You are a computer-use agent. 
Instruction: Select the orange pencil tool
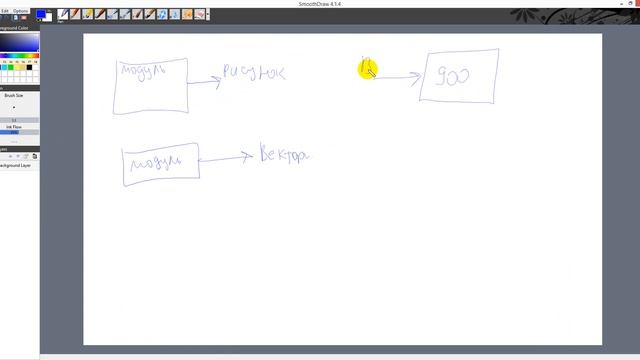click(75, 15)
